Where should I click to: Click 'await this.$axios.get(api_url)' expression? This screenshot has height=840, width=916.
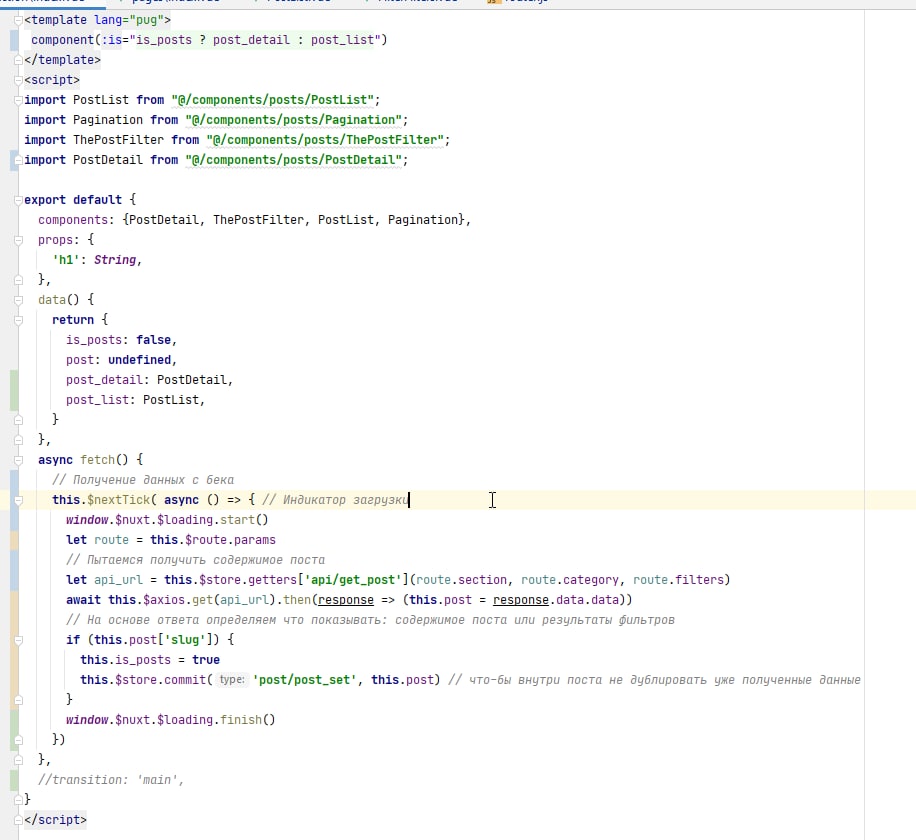171,600
